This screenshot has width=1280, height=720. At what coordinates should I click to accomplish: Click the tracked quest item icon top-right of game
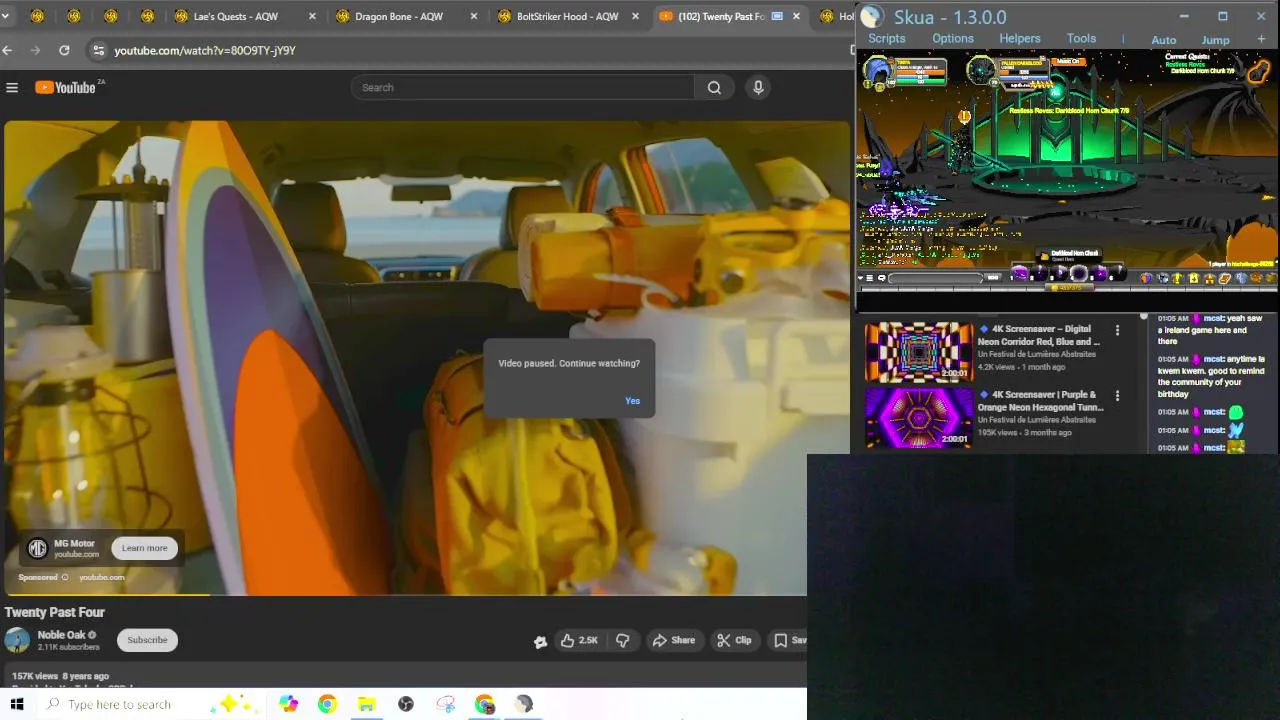(1257, 72)
